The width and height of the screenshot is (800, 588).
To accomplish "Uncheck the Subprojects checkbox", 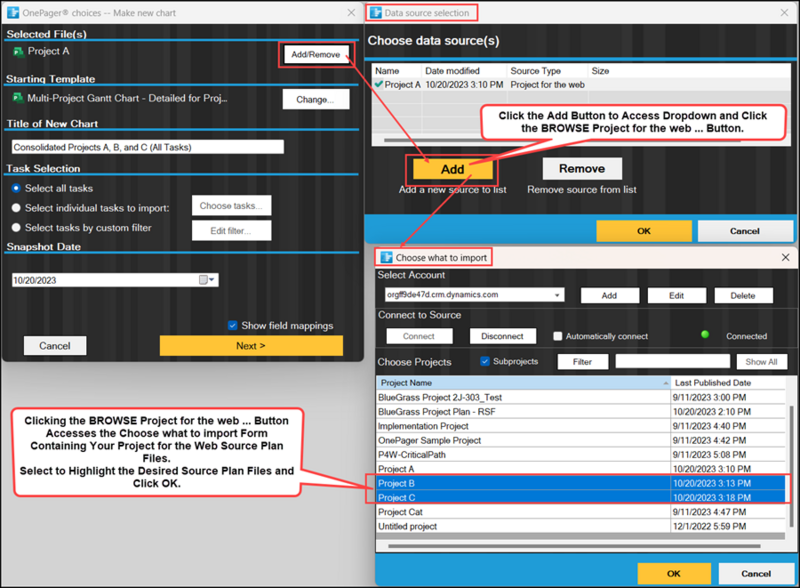I will click(485, 361).
